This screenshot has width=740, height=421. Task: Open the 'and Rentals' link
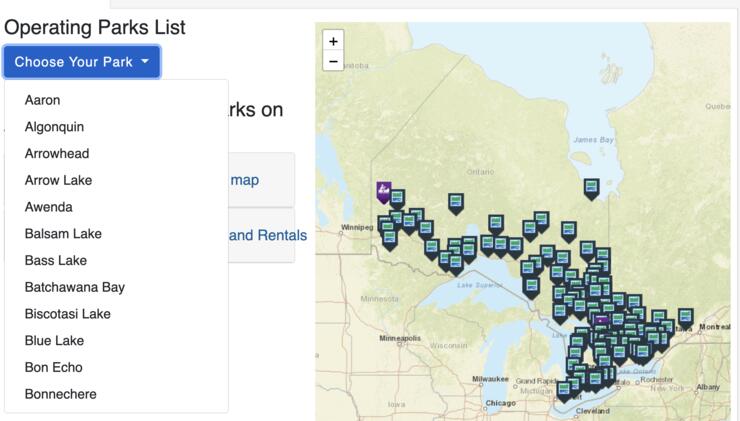coord(267,235)
